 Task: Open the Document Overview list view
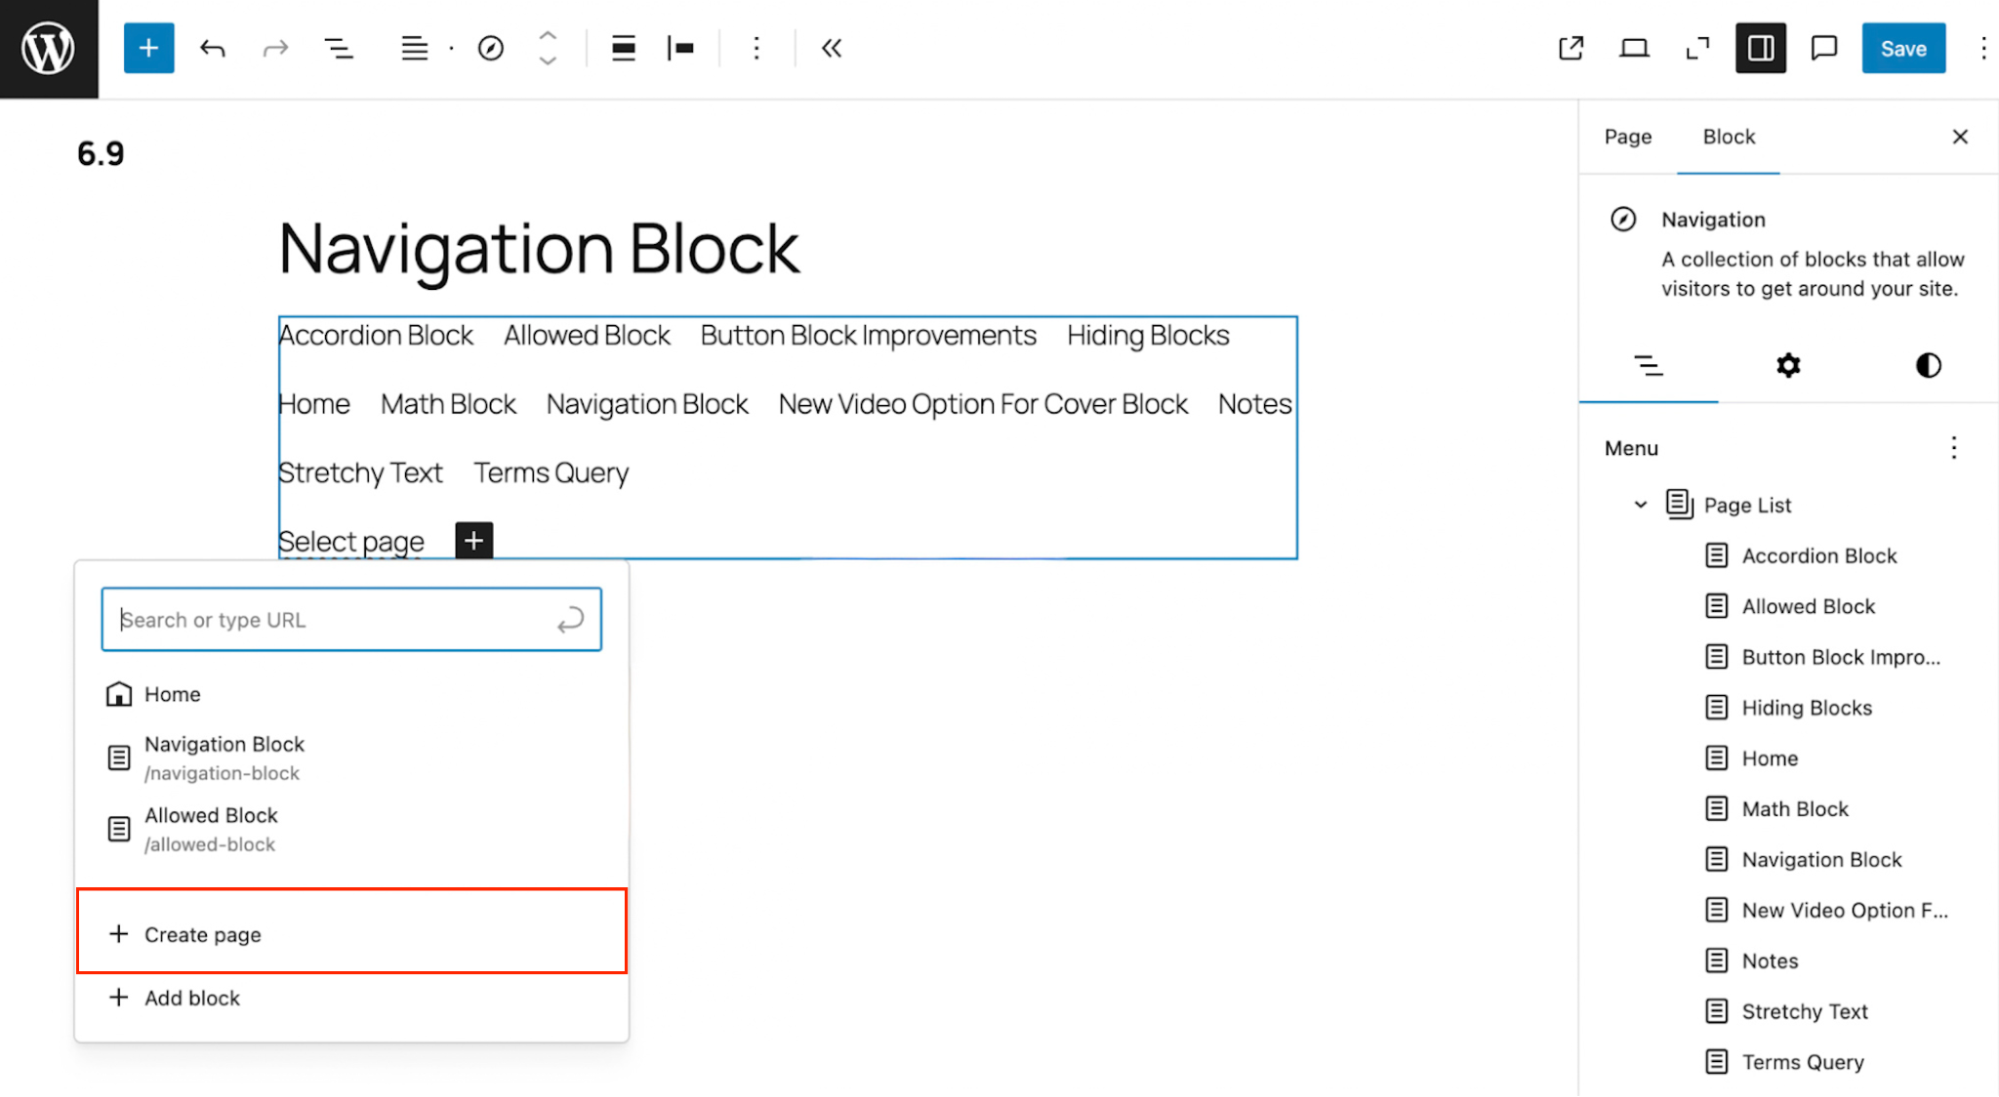tap(339, 47)
